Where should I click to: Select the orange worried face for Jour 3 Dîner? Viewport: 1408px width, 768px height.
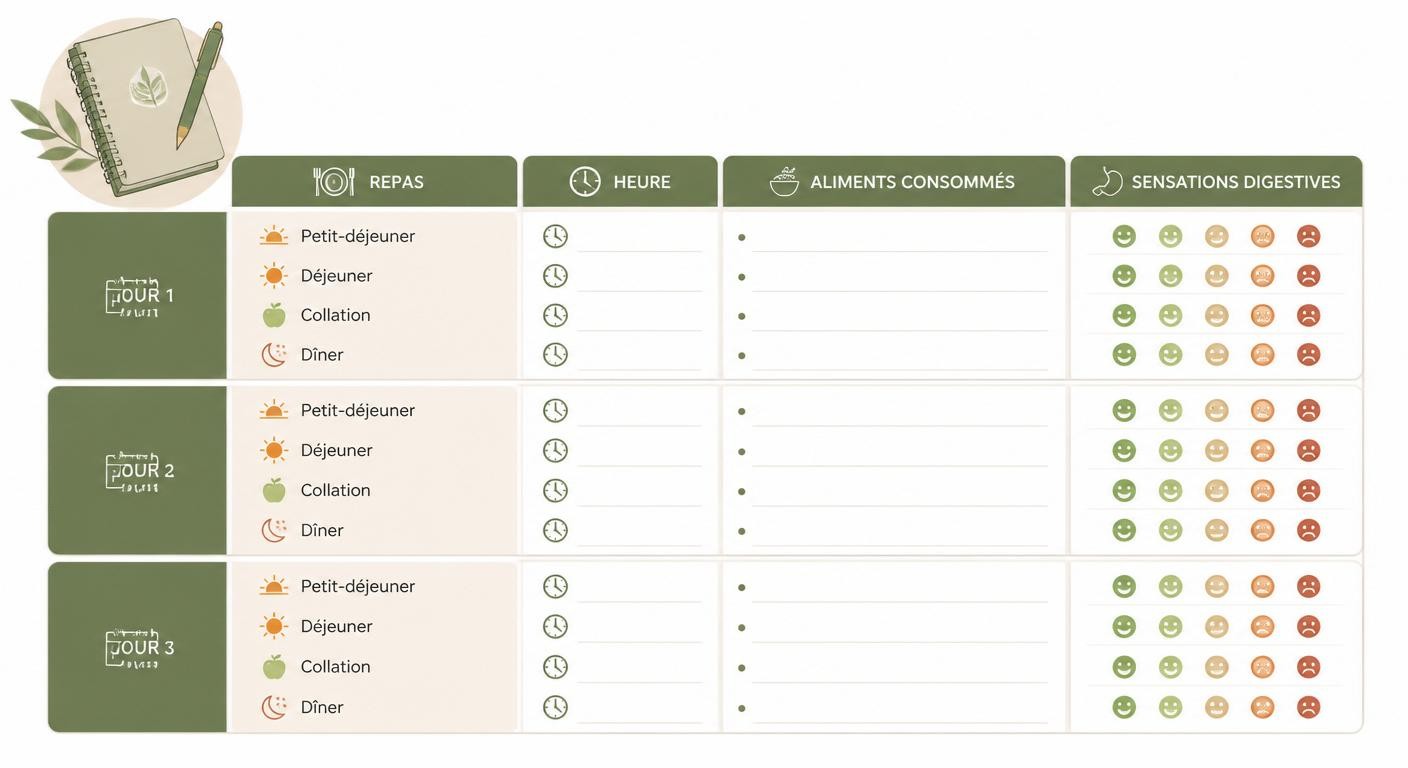tap(1262, 707)
